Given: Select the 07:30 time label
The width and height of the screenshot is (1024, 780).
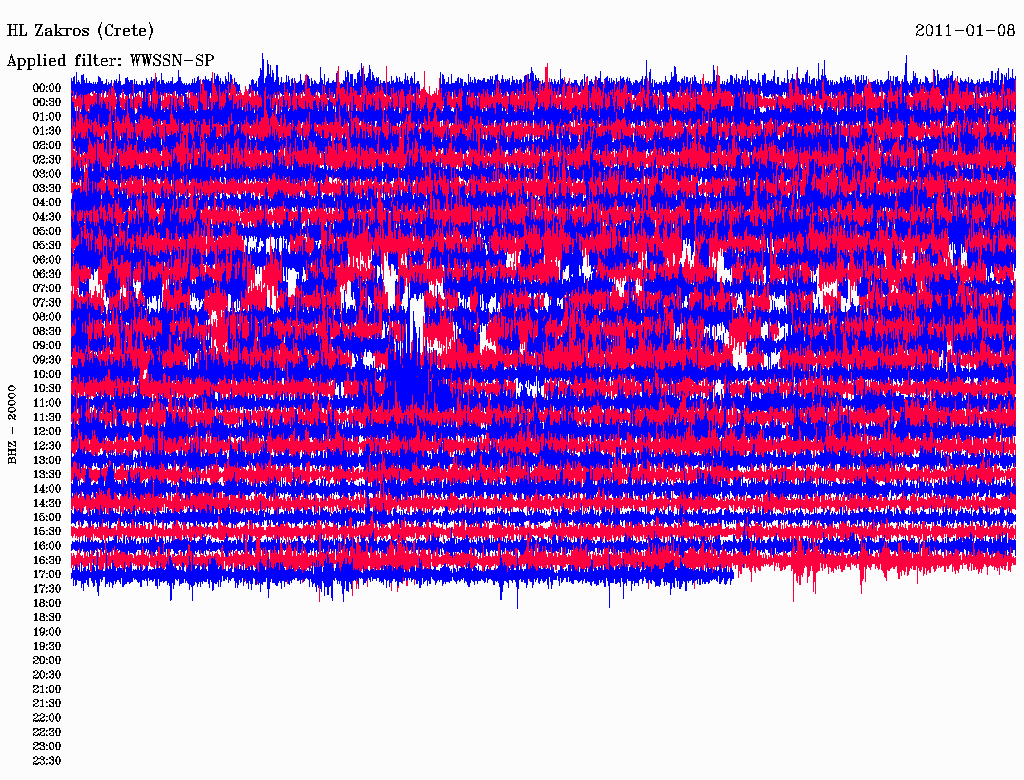Looking at the screenshot, I should 47,302.
